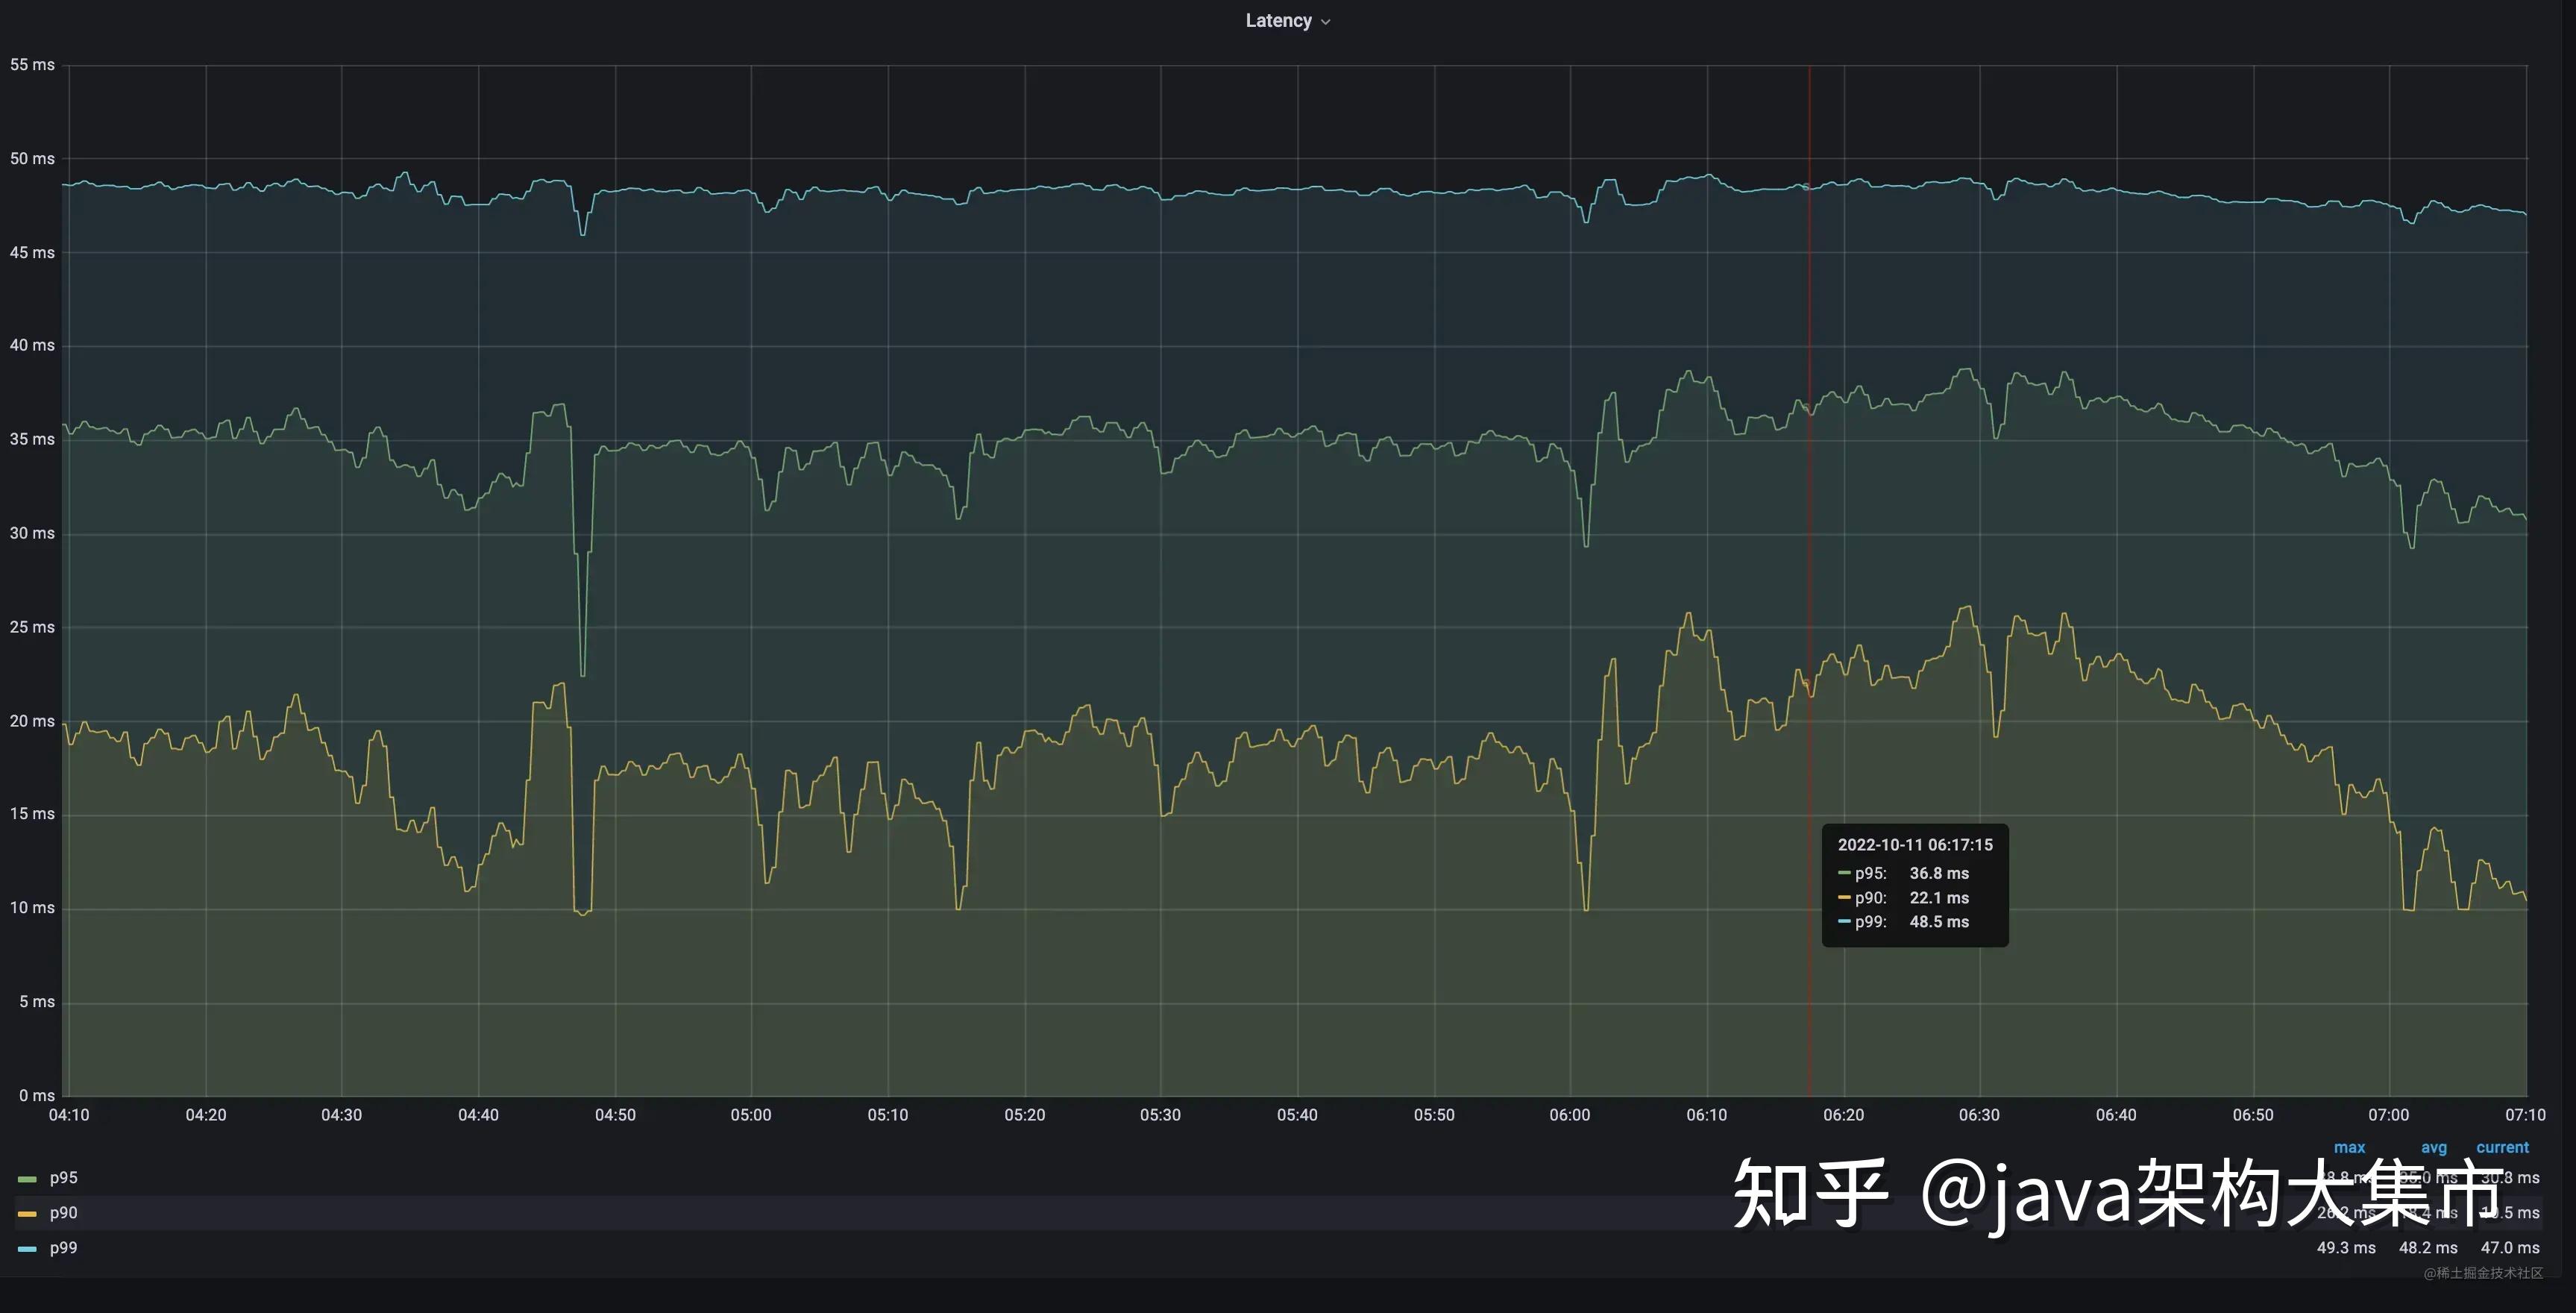Toggle the p95 series in legend
Screen dimensions: 2576x1313
63,1178
